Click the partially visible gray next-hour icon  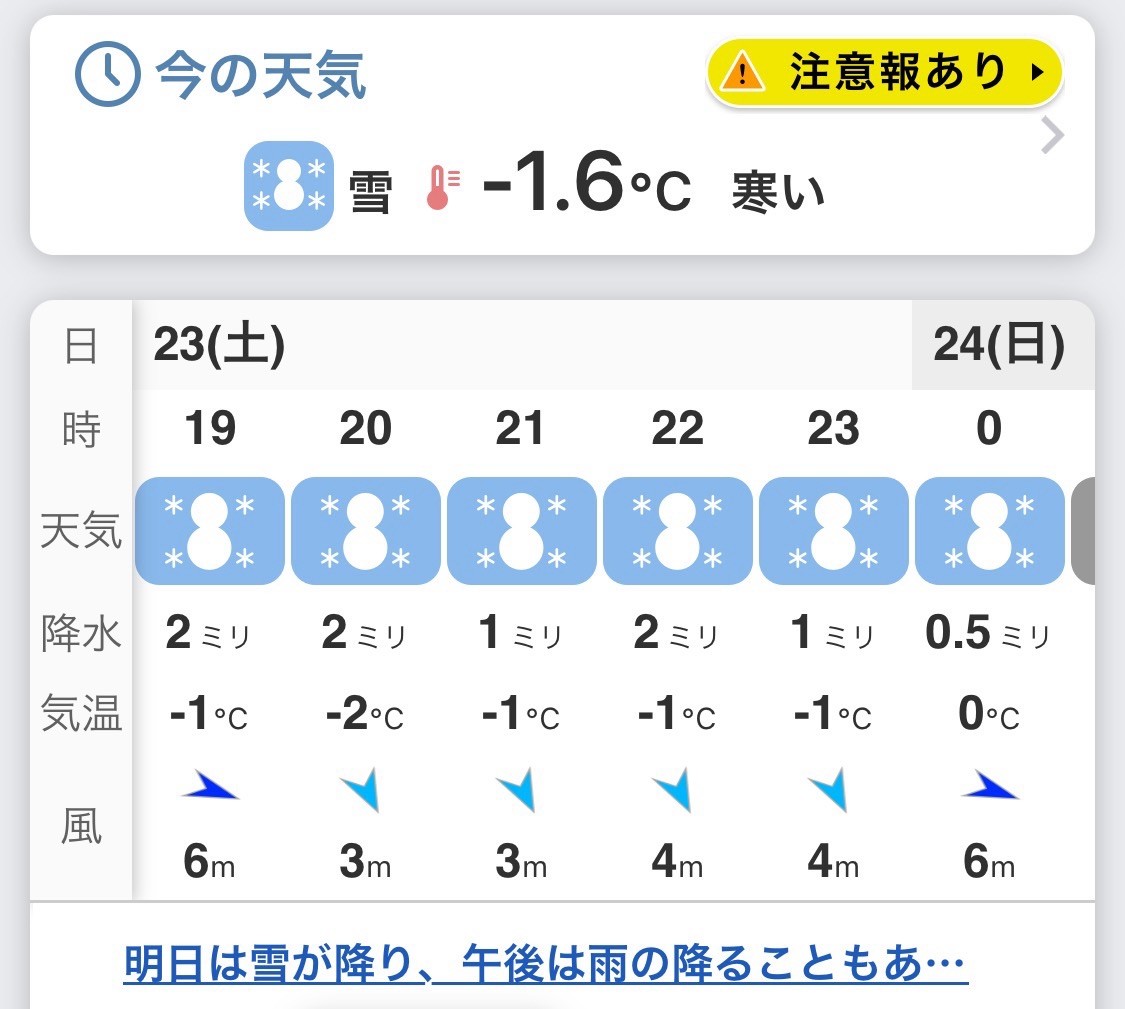pyautogui.click(x=1083, y=530)
